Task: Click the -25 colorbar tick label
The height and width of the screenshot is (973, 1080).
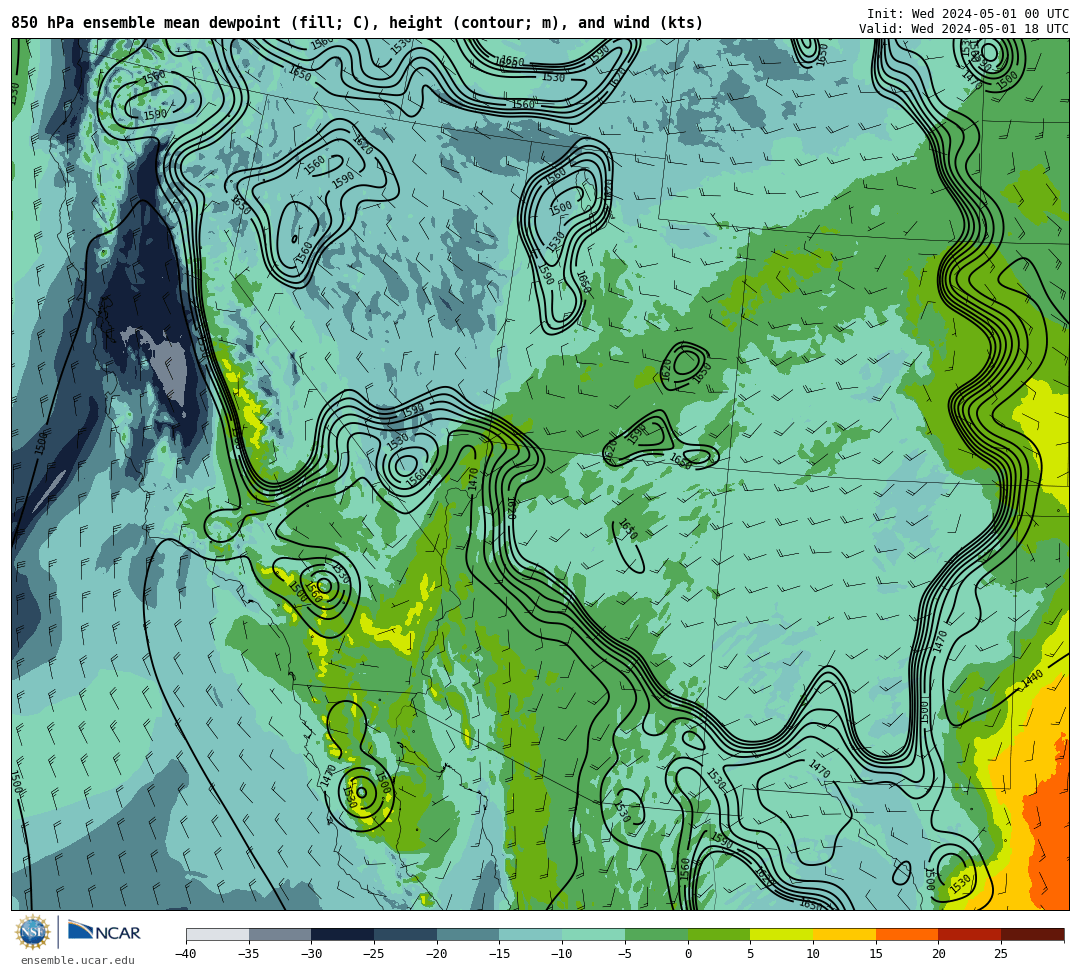Action: coord(373,954)
